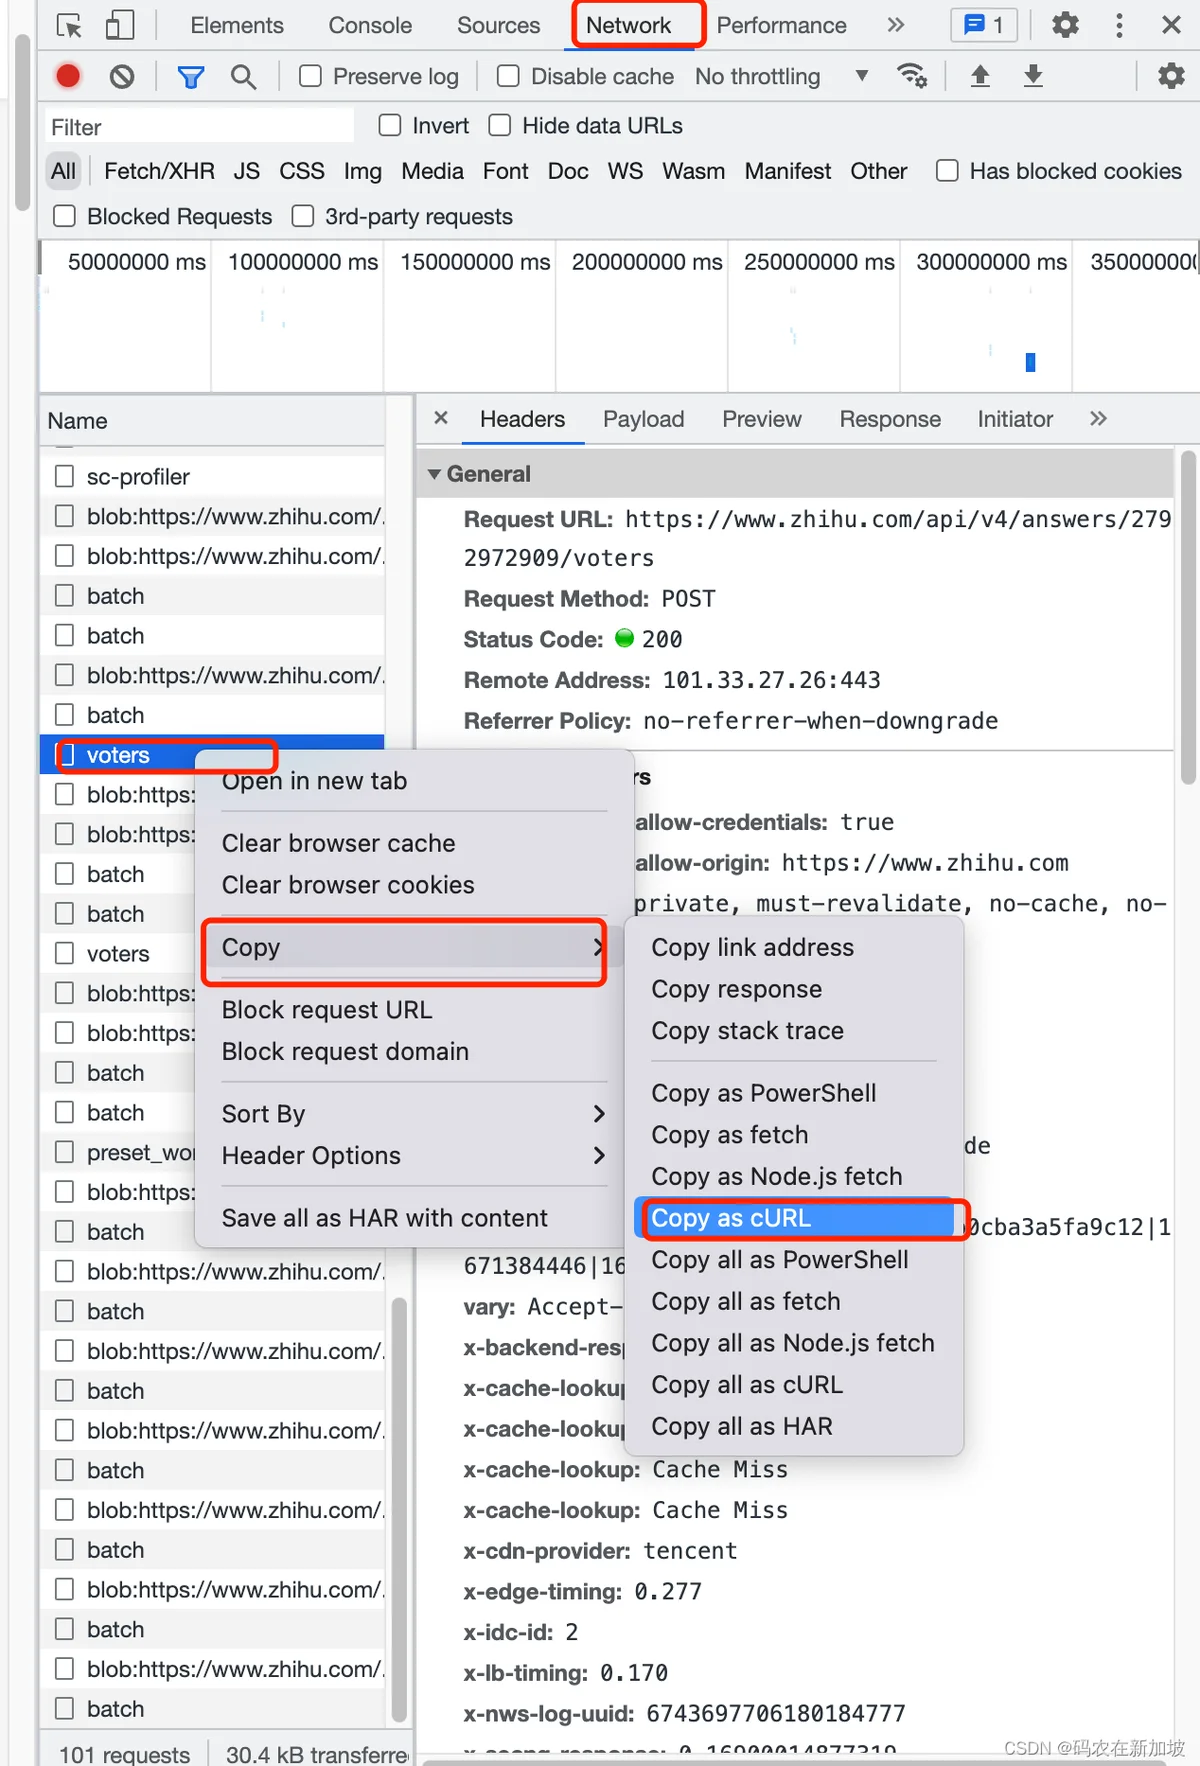Viewport: 1200px width, 1766px height.
Task: Filter requests by Fetch/XHR type
Action: 159,171
